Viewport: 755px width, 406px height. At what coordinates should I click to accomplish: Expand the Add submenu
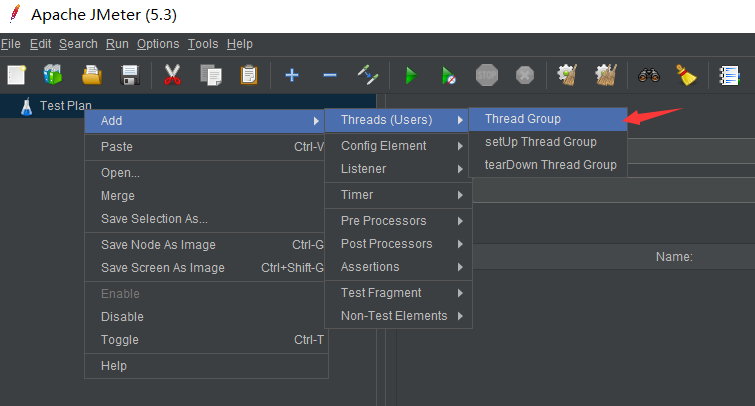pyautogui.click(x=205, y=121)
